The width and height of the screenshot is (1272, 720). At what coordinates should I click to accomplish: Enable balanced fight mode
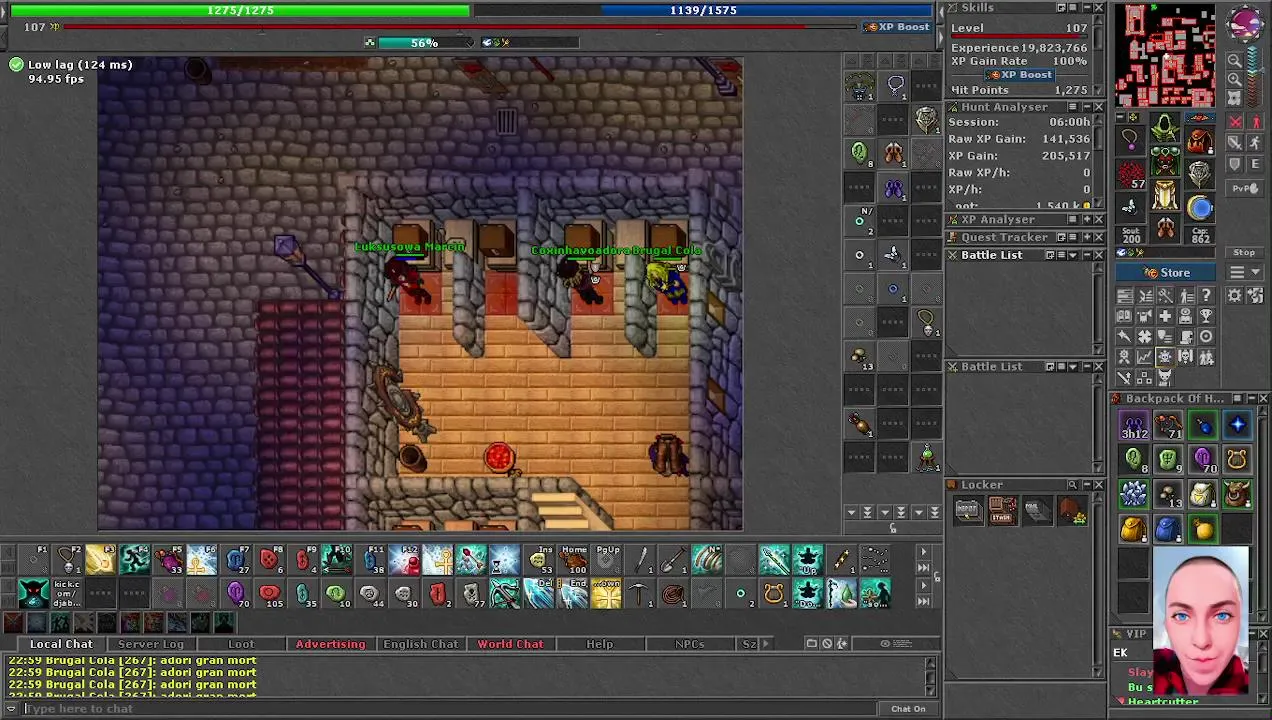[1235, 142]
